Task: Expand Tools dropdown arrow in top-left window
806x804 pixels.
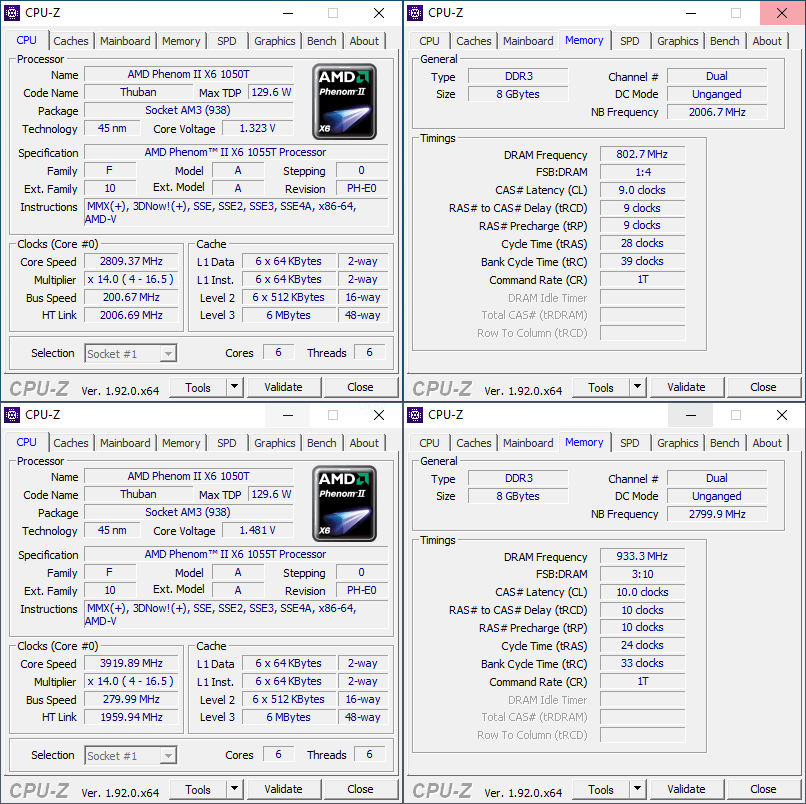Action: [234, 387]
